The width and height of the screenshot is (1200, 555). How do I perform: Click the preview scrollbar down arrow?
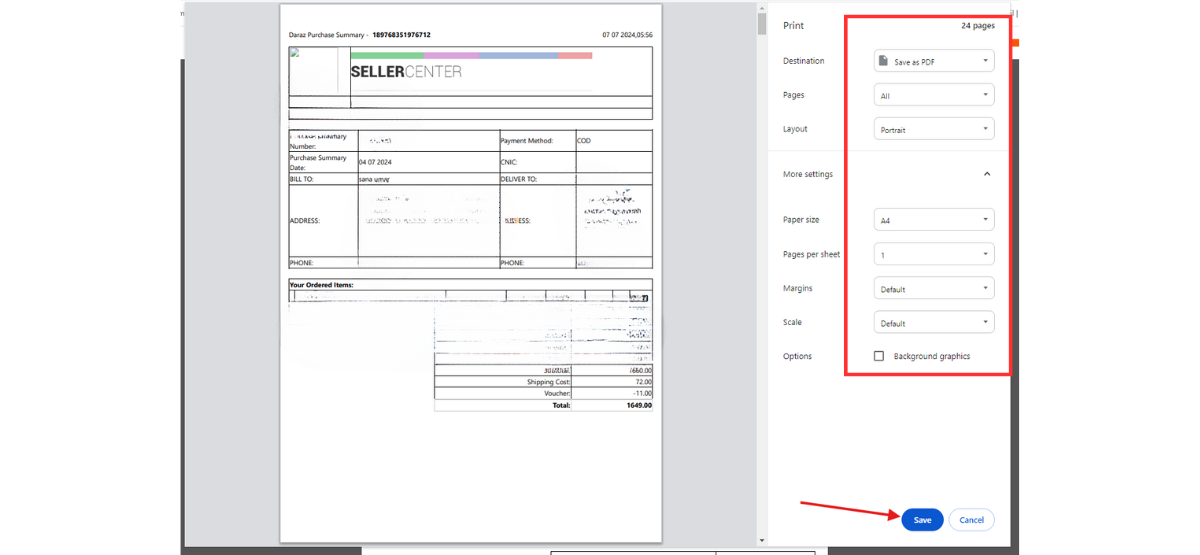point(762,540)
